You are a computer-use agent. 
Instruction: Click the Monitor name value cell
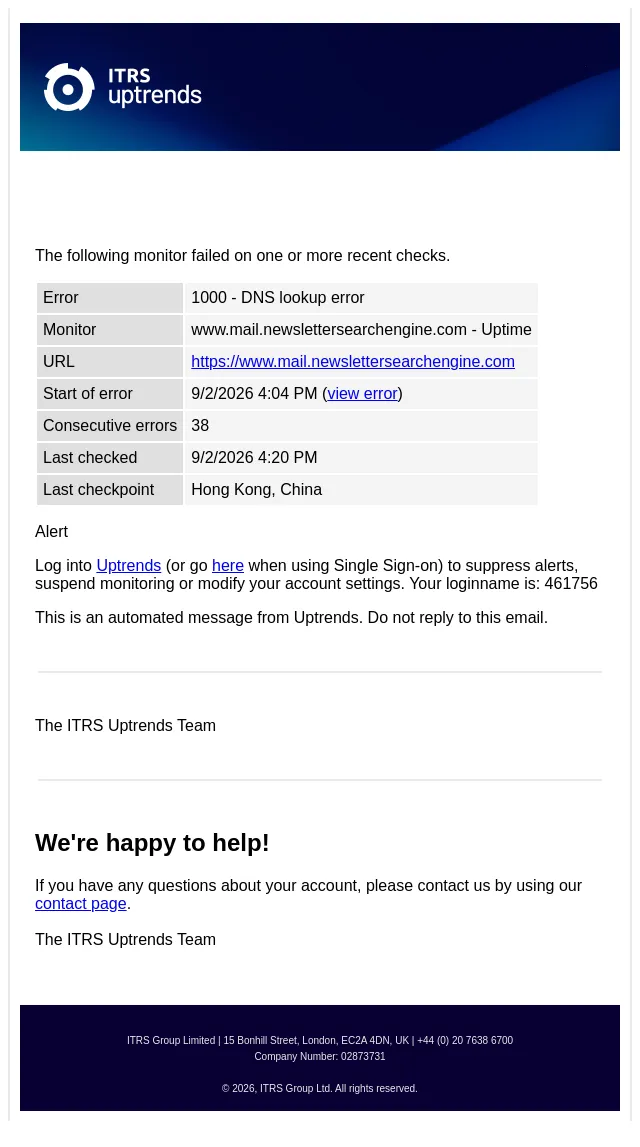(361, 330)
